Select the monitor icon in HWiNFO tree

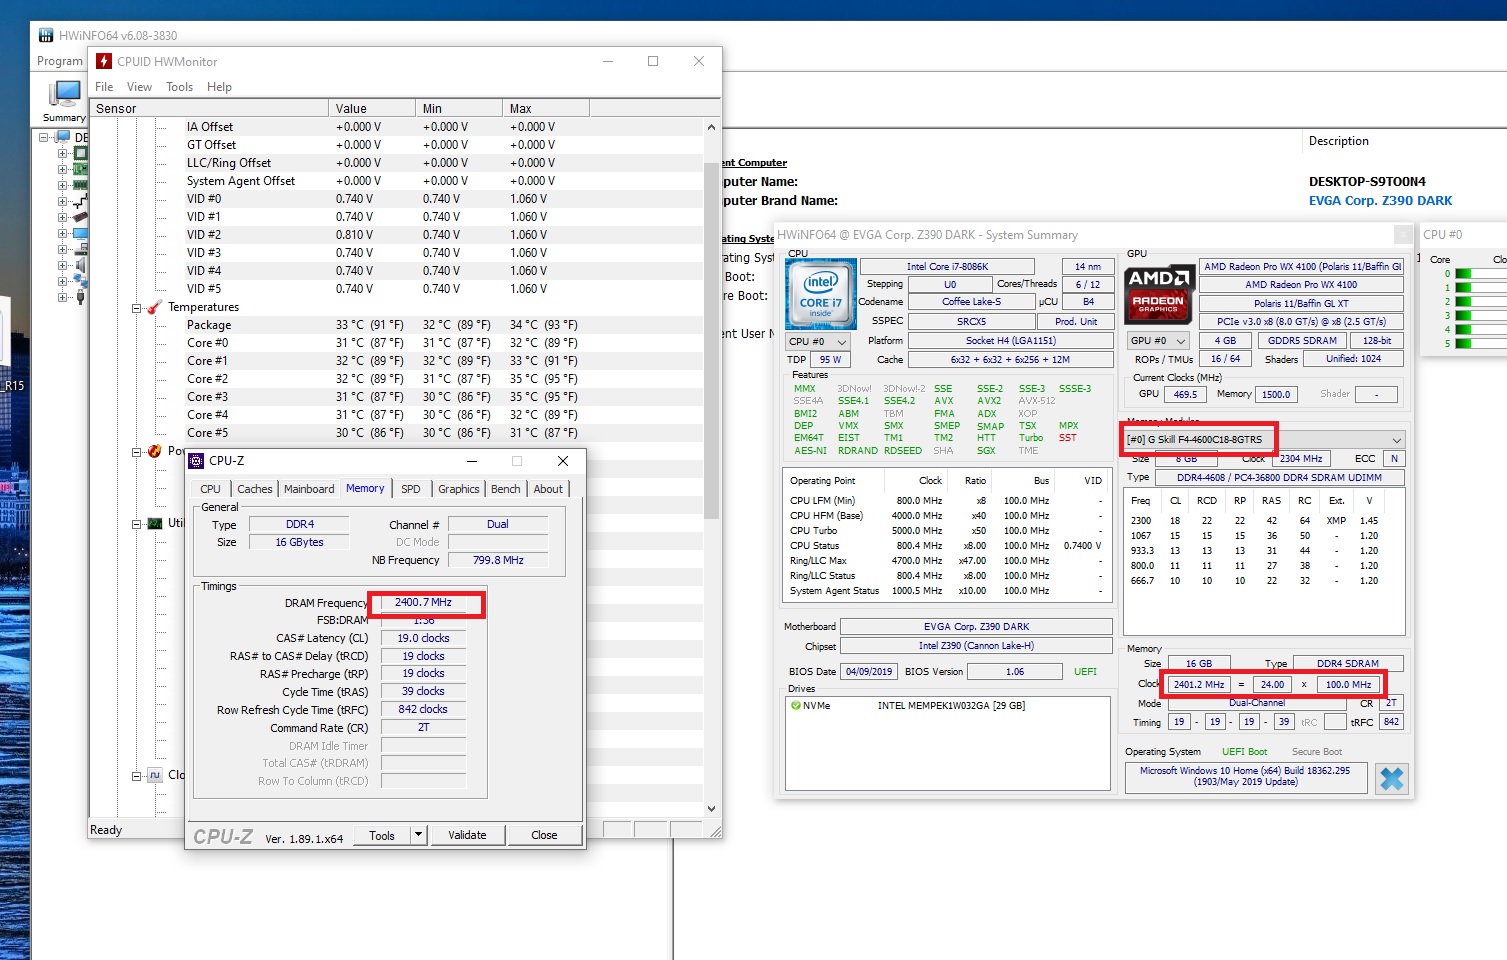[x=80, y=233]
